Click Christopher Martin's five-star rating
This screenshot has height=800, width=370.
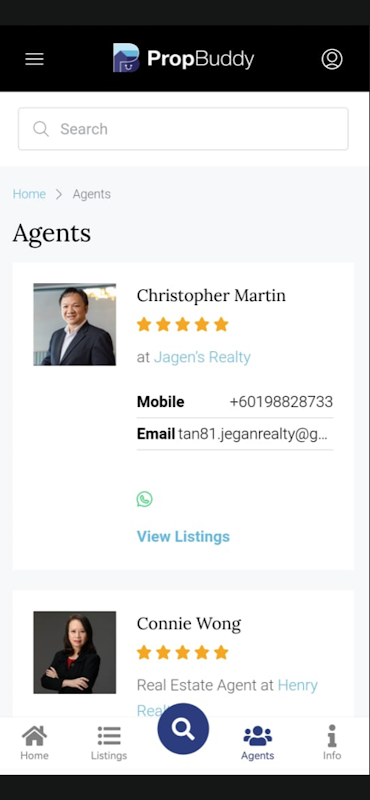point(183,324)
